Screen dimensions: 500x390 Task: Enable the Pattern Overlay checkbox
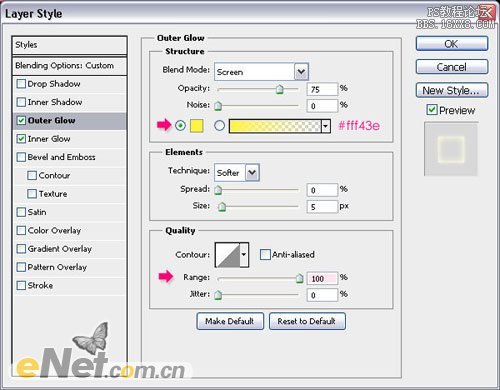point(21,267)
